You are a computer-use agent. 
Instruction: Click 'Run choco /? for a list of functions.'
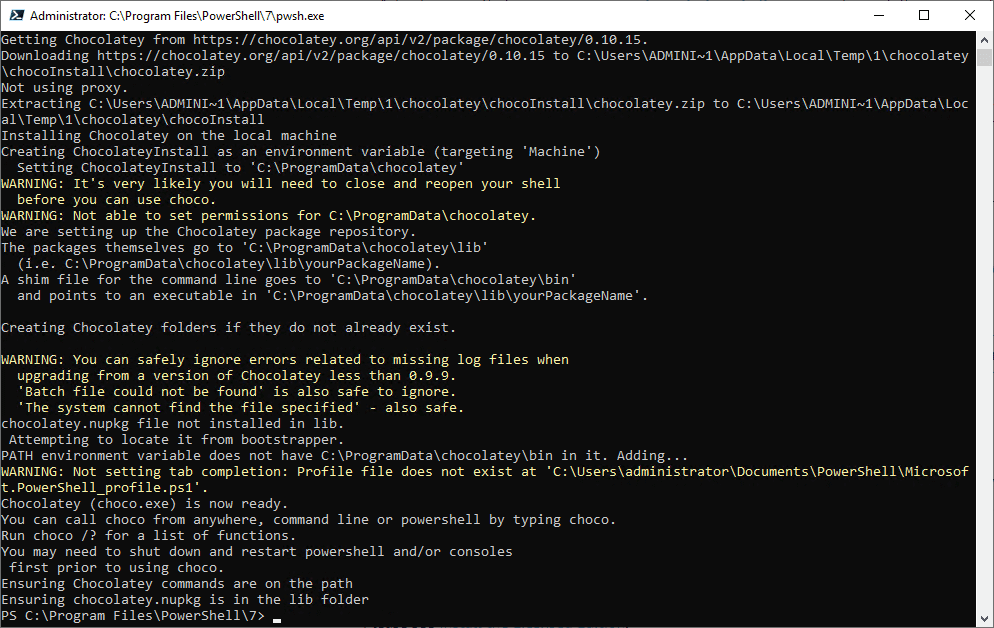[x=148, y=535]
